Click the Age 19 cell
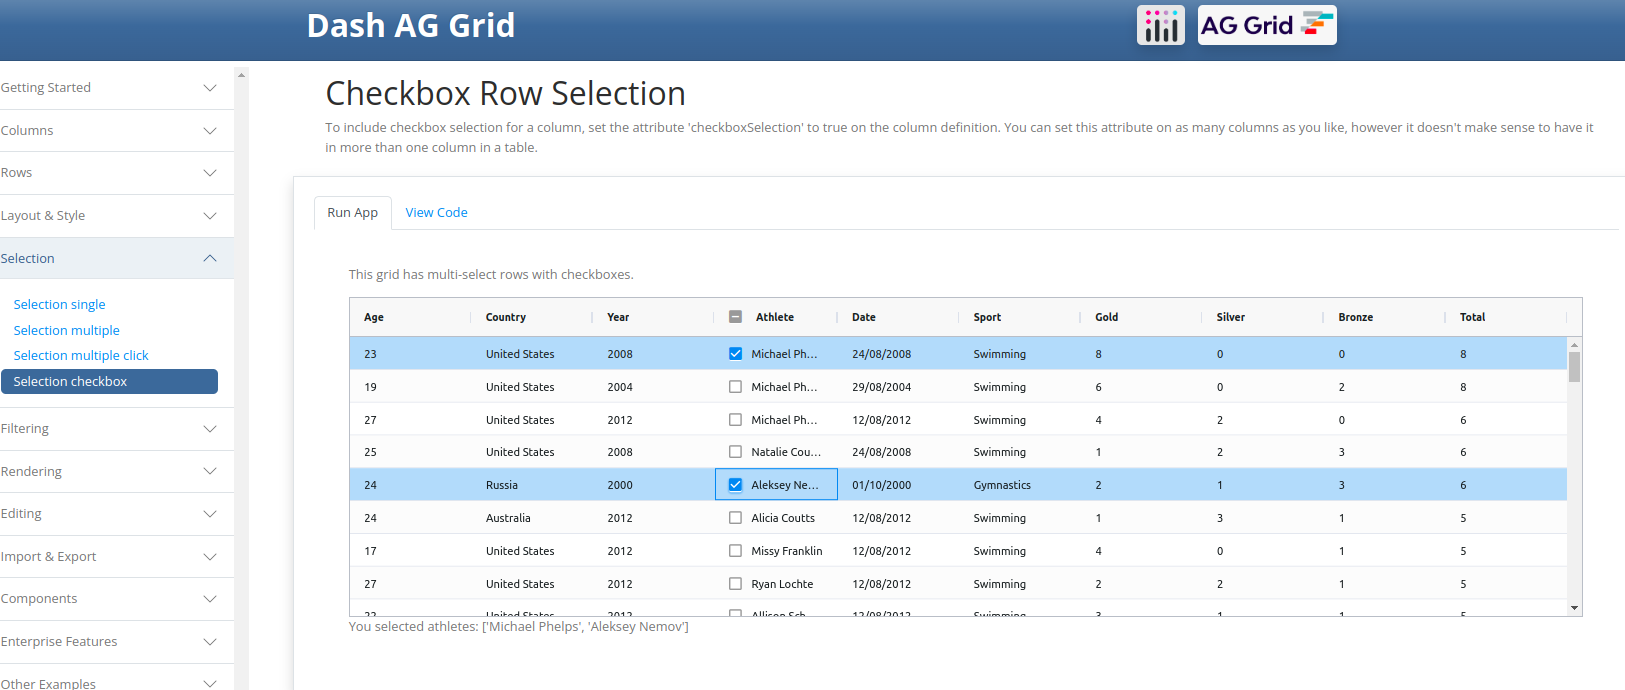The image size is (1625, 690). click(410, 387)
